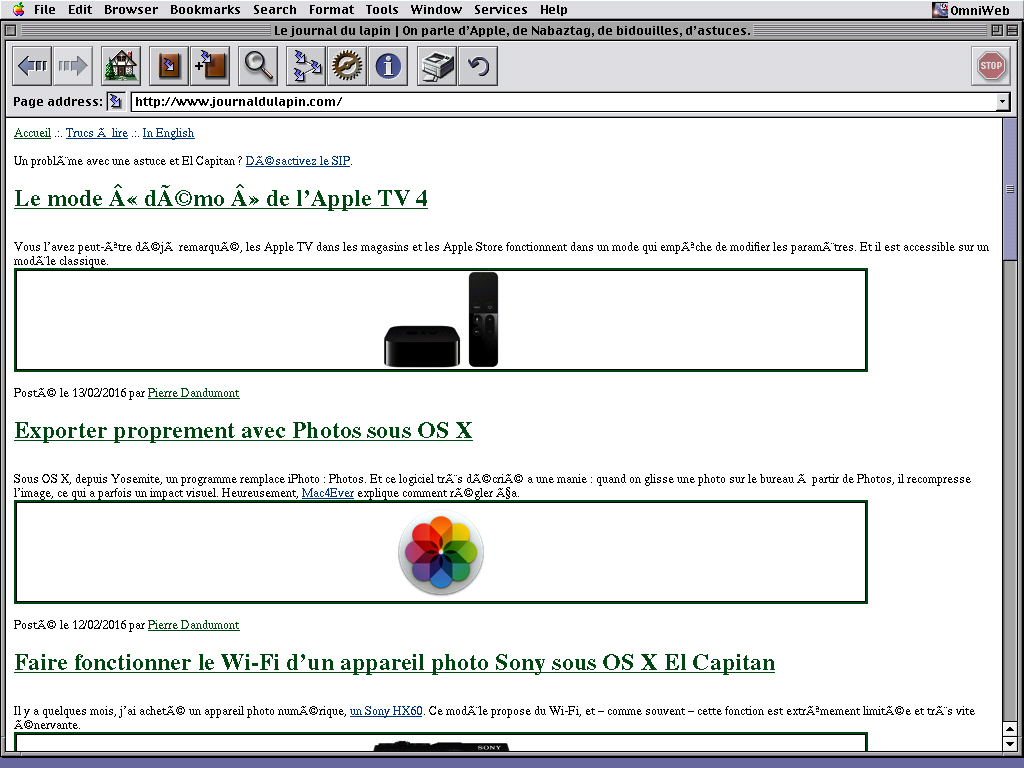Open the Bookmarks menu

[205, 9]
